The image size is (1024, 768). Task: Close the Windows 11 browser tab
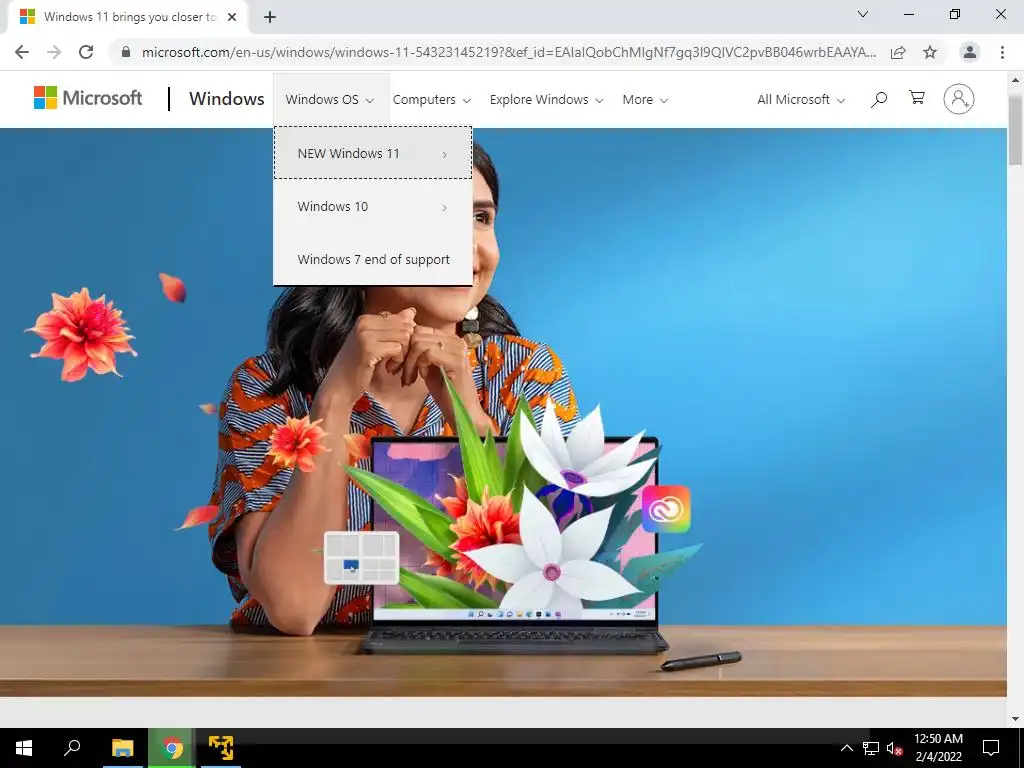tap(232, 17)
